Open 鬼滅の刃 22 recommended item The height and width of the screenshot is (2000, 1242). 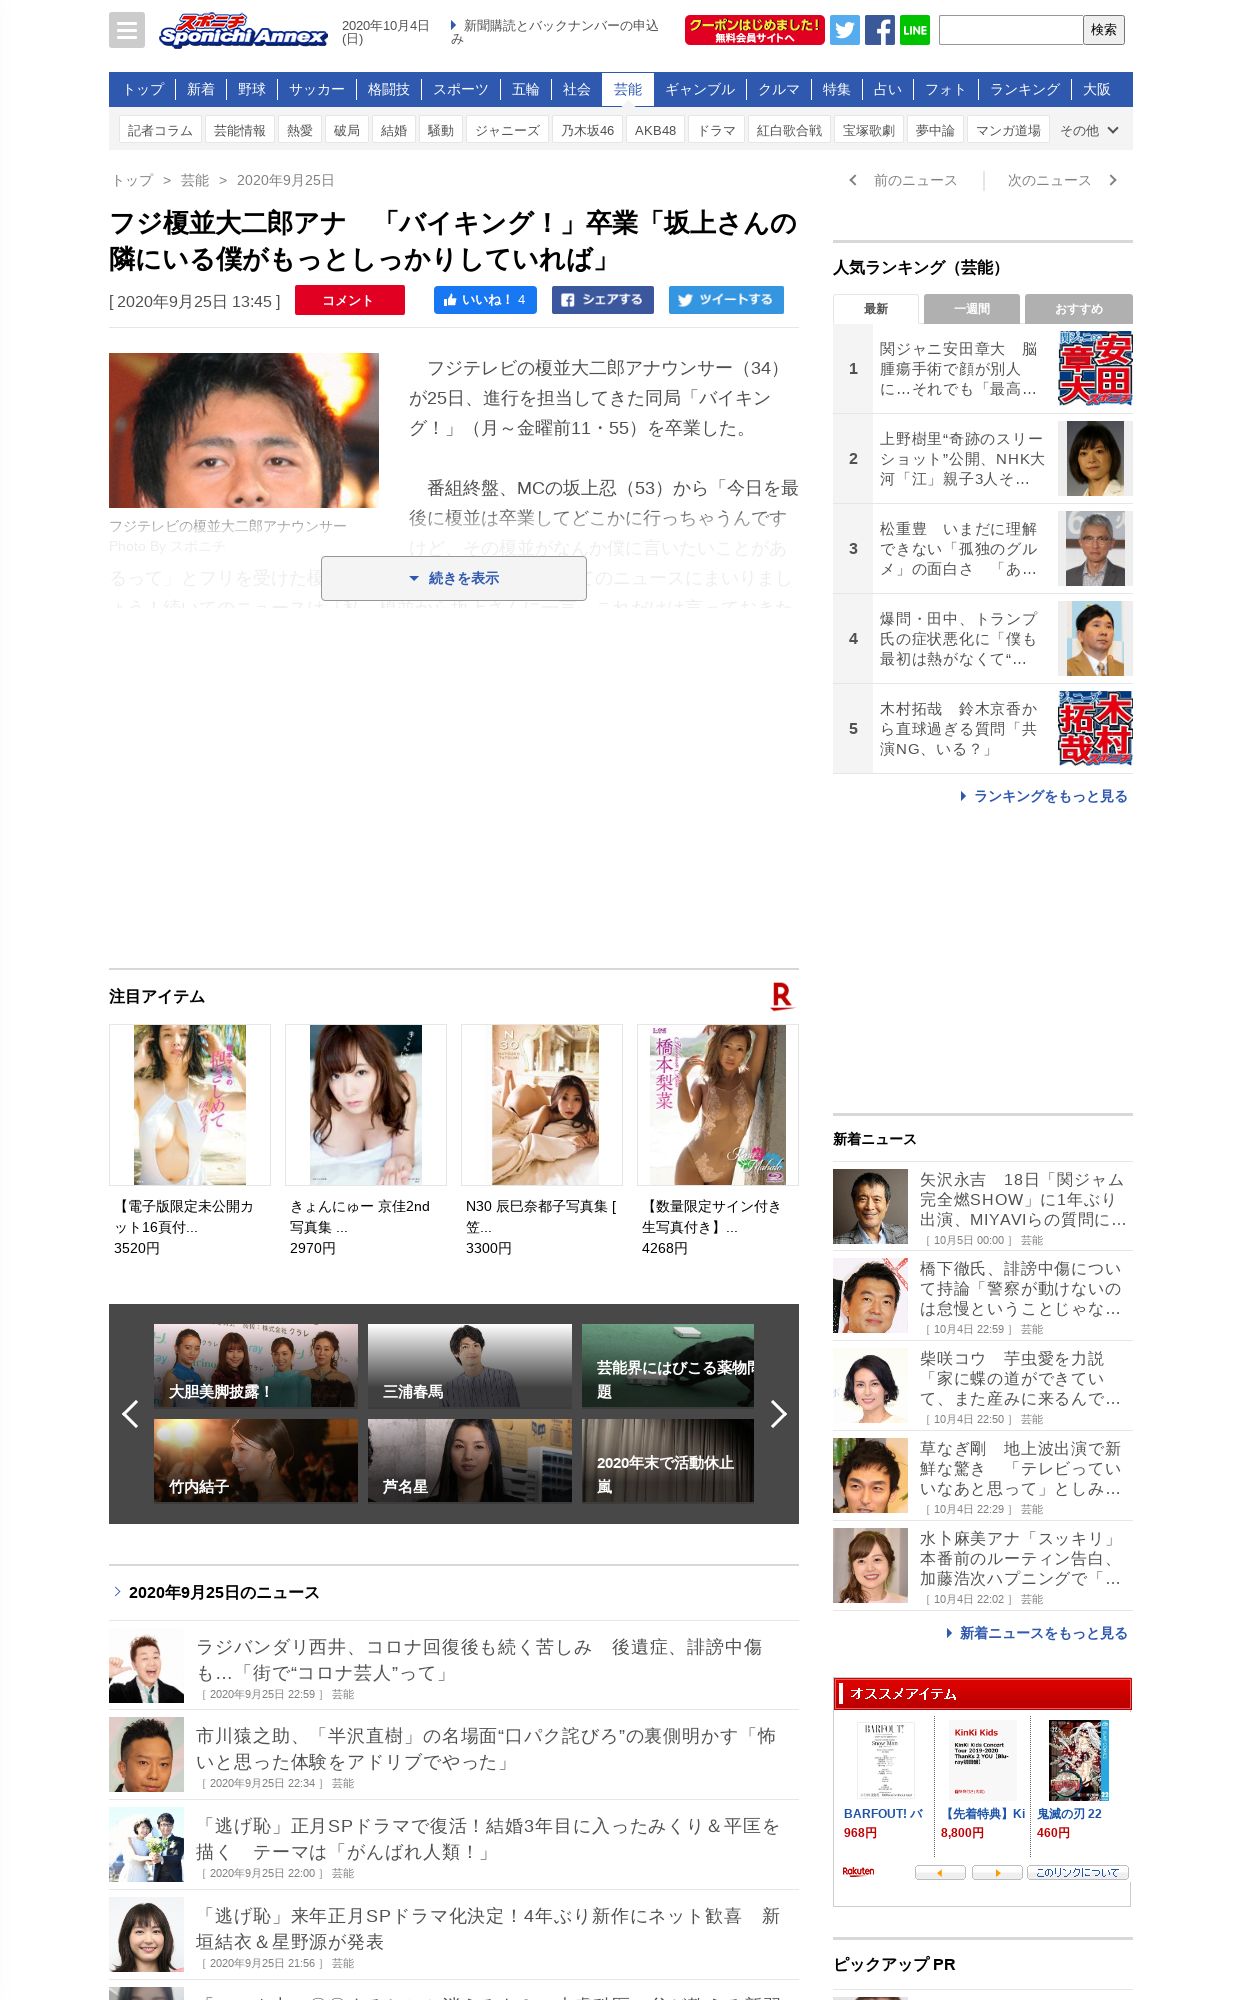(x=1078, y=1780)
